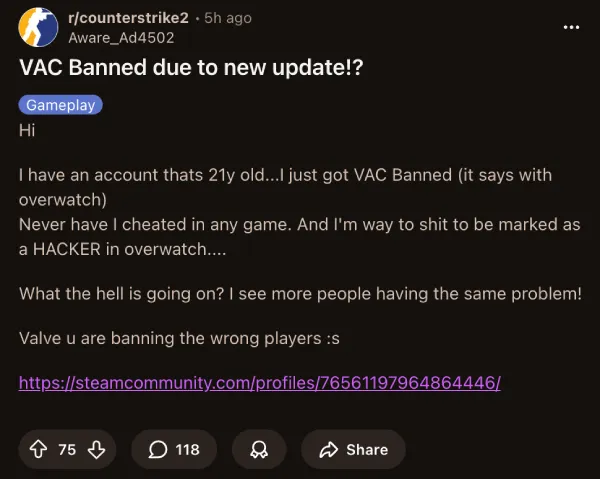Click paragraph about 21y old account
This screenshot has width=600, height=479.
click(285, 187)
